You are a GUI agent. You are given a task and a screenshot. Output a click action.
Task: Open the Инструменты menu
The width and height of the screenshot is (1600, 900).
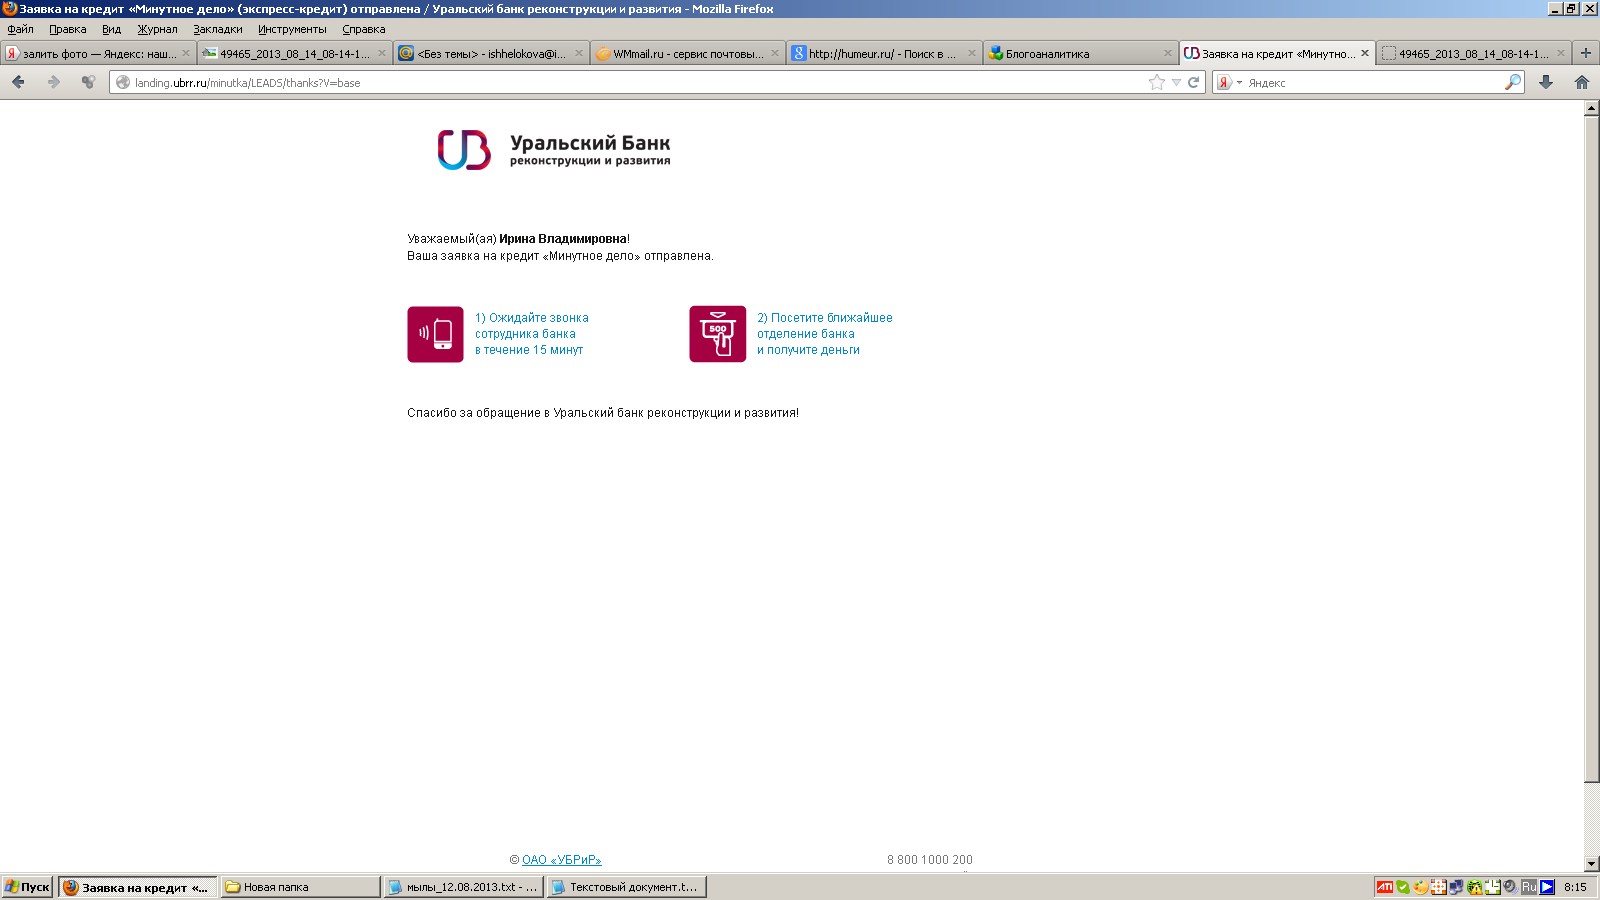click(x=292, y=29)
